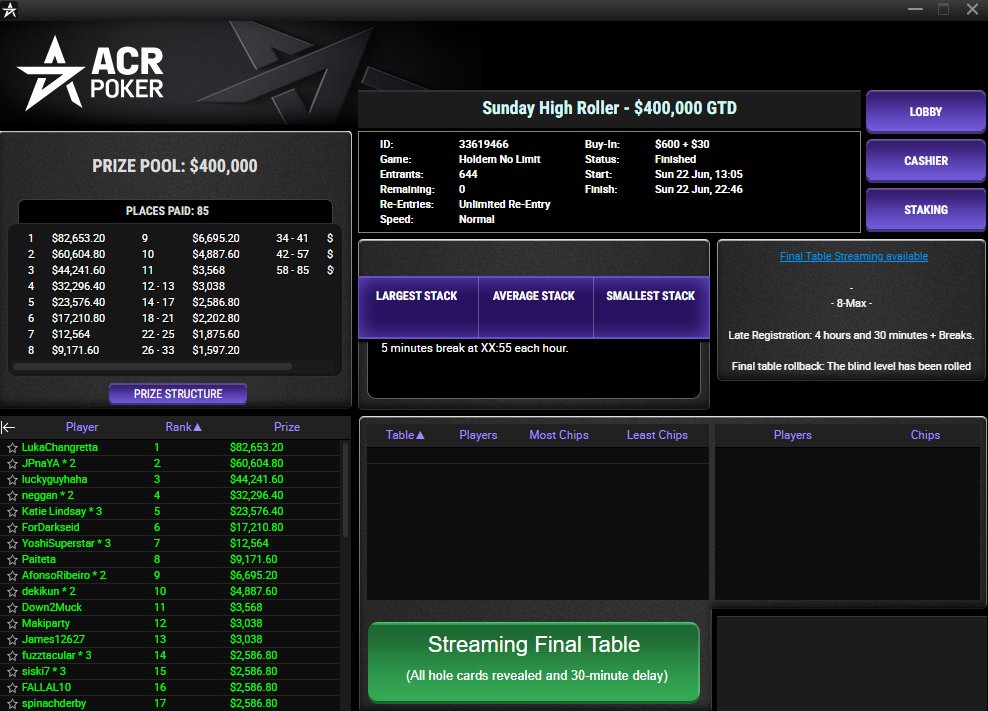Screen dimensions: 988x711
Task: Click the prize payouts horizontal scrollbar
Action: pyautogui.click(x=152, y=366)
